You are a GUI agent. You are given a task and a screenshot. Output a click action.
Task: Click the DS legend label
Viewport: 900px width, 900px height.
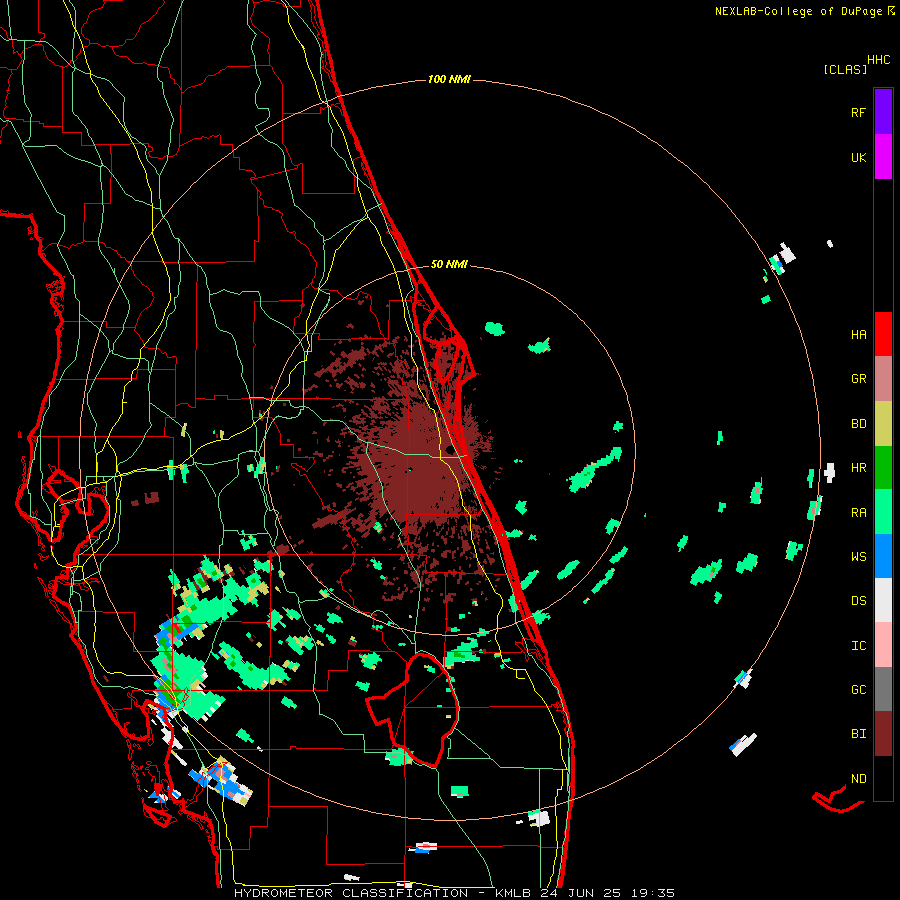[858, 600]
